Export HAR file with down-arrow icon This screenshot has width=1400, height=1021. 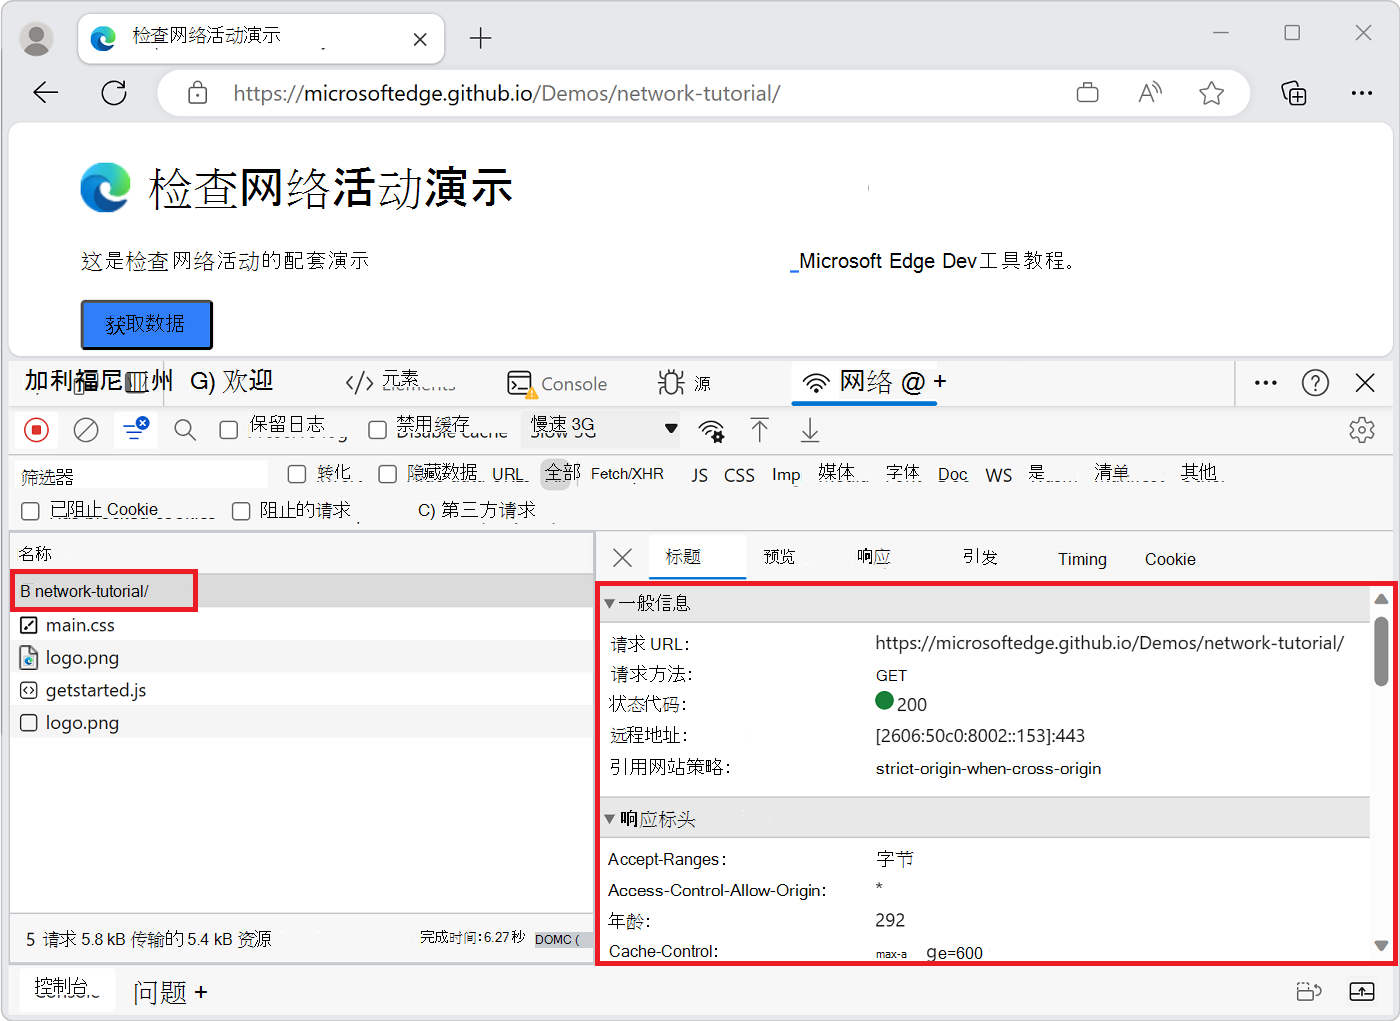tap(810, 430)
